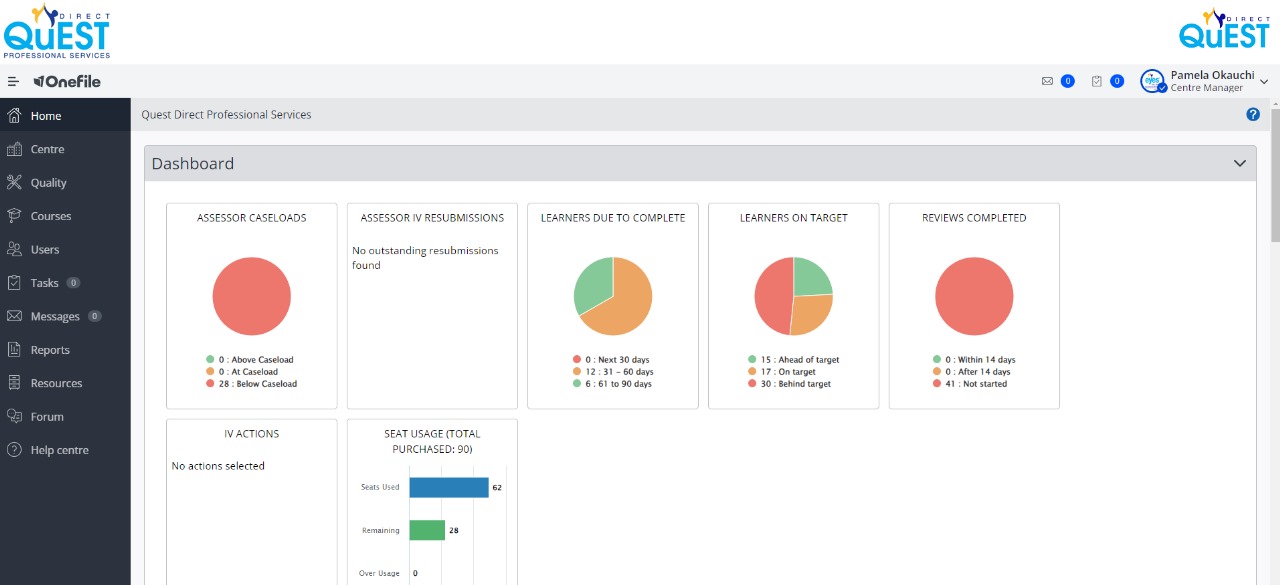
Task: Open the Courses menu item
Action: click(65, 215)
